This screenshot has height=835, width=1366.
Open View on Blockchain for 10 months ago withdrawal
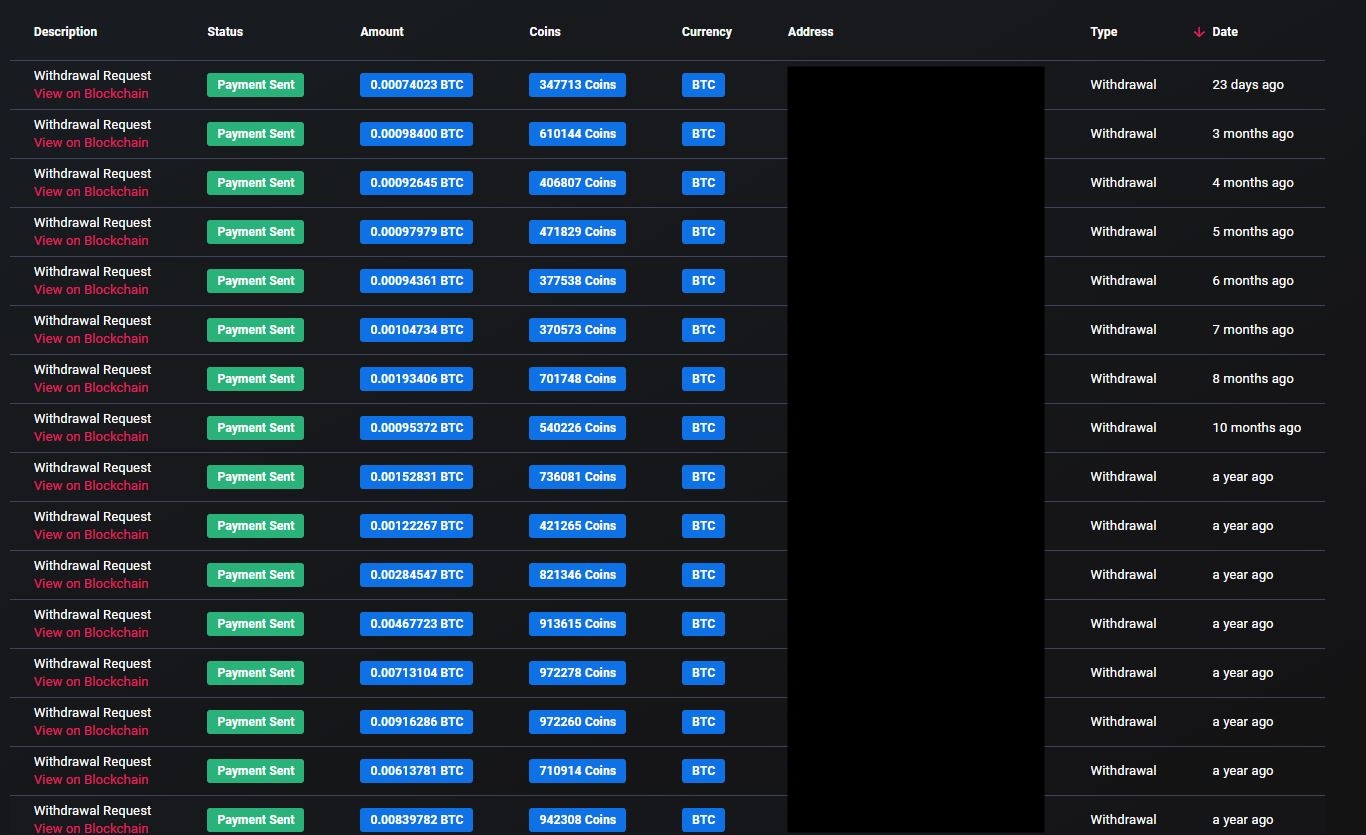point(91,437)
